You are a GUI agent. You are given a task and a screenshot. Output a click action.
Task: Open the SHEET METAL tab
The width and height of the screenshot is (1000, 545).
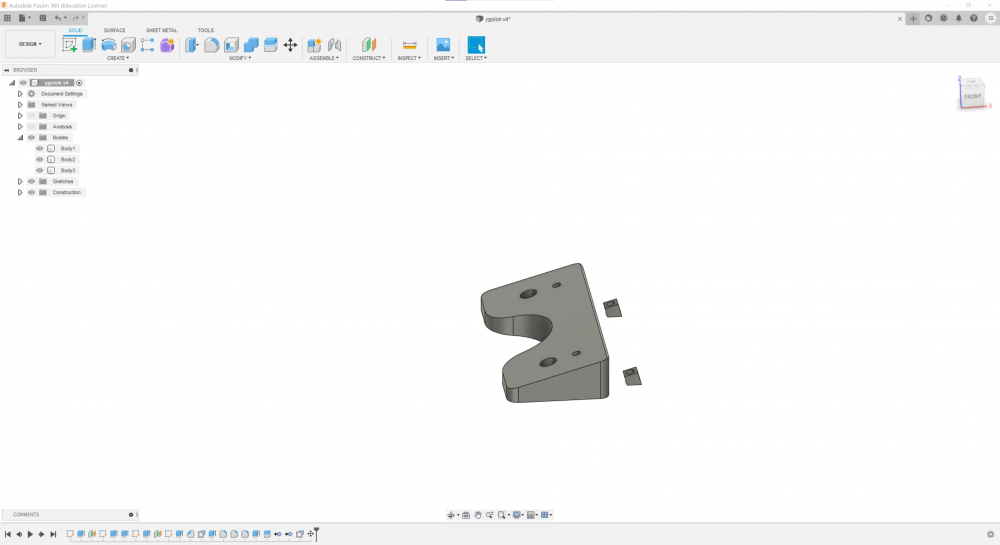[161, 30]
